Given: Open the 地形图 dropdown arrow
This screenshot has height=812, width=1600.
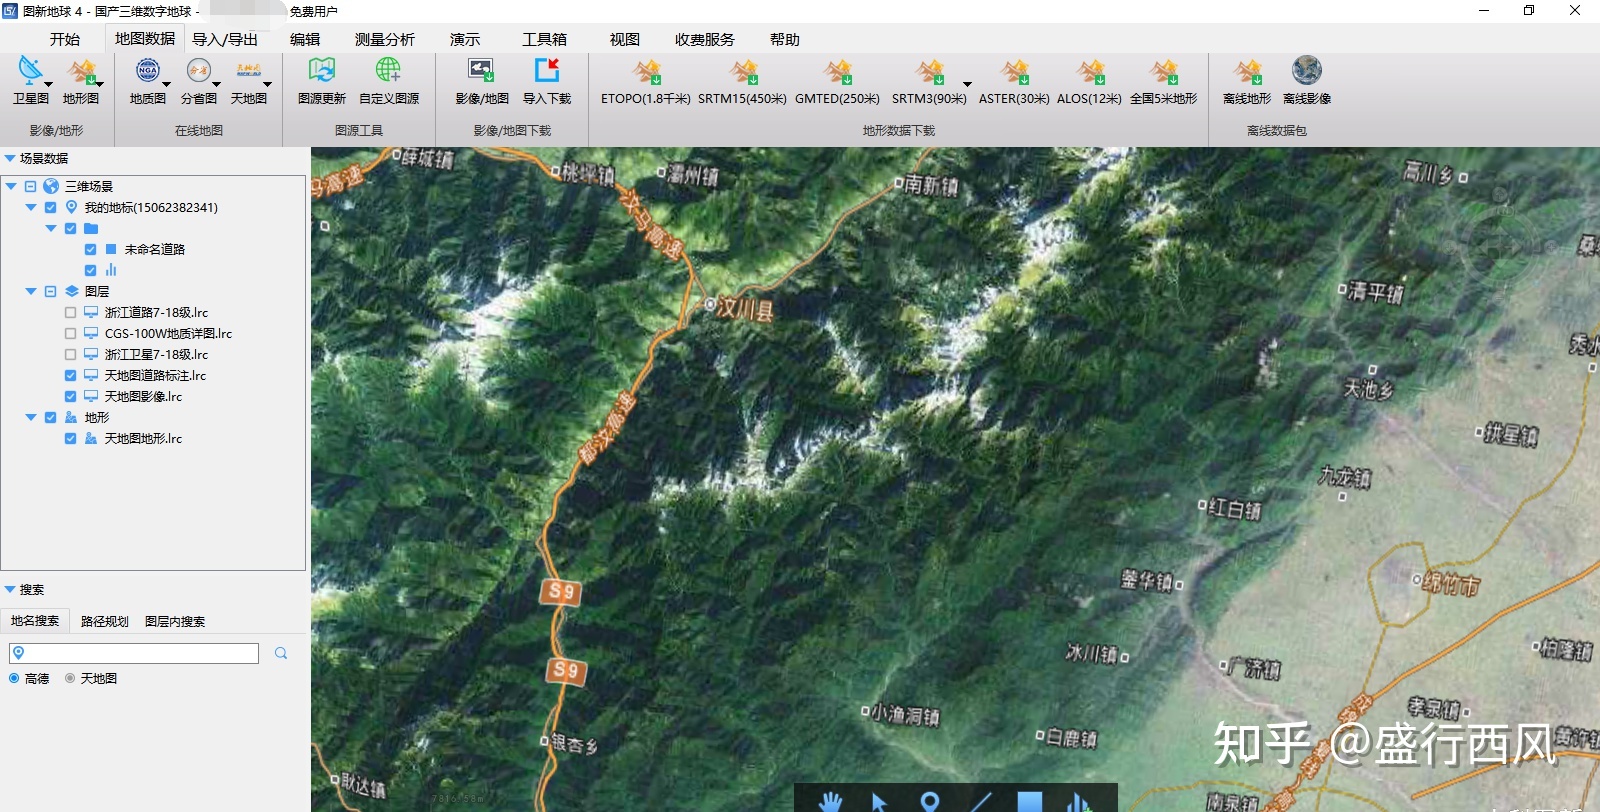Looking at the screenshot, I should tap(99, 84).
